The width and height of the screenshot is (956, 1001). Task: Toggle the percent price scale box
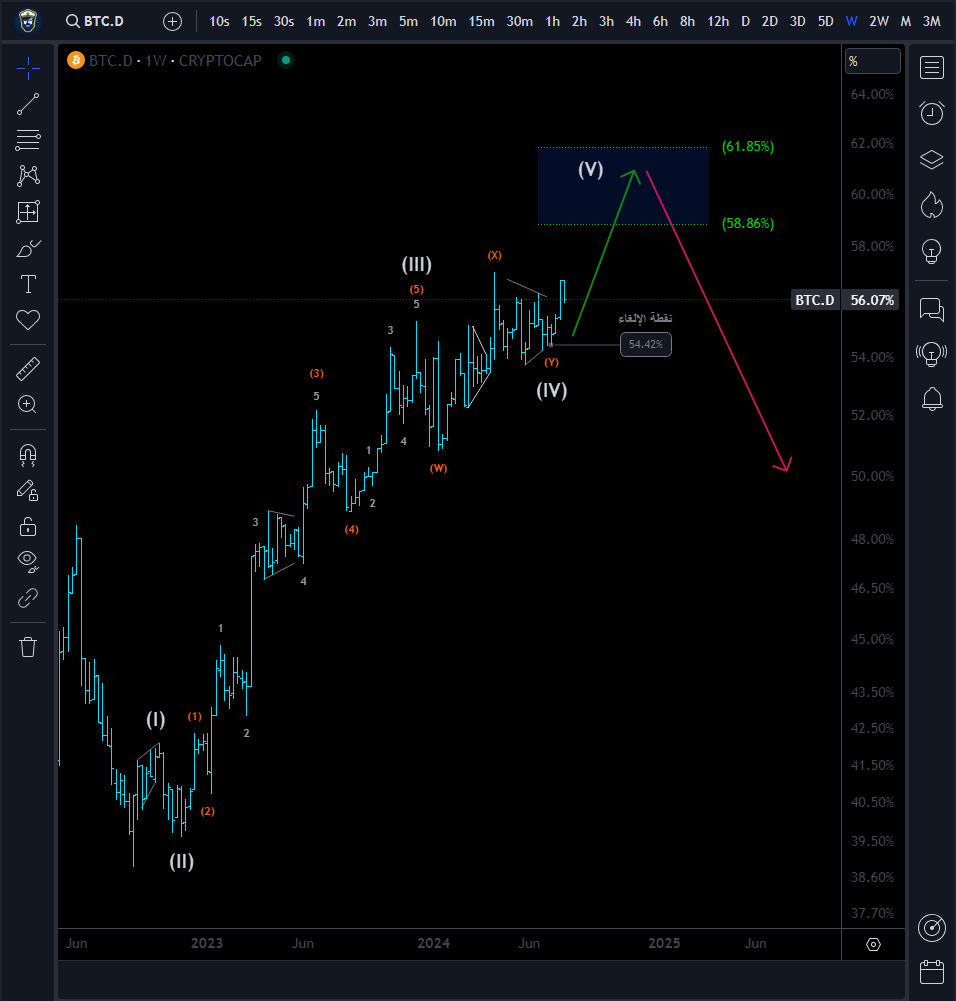click(872, 61)
